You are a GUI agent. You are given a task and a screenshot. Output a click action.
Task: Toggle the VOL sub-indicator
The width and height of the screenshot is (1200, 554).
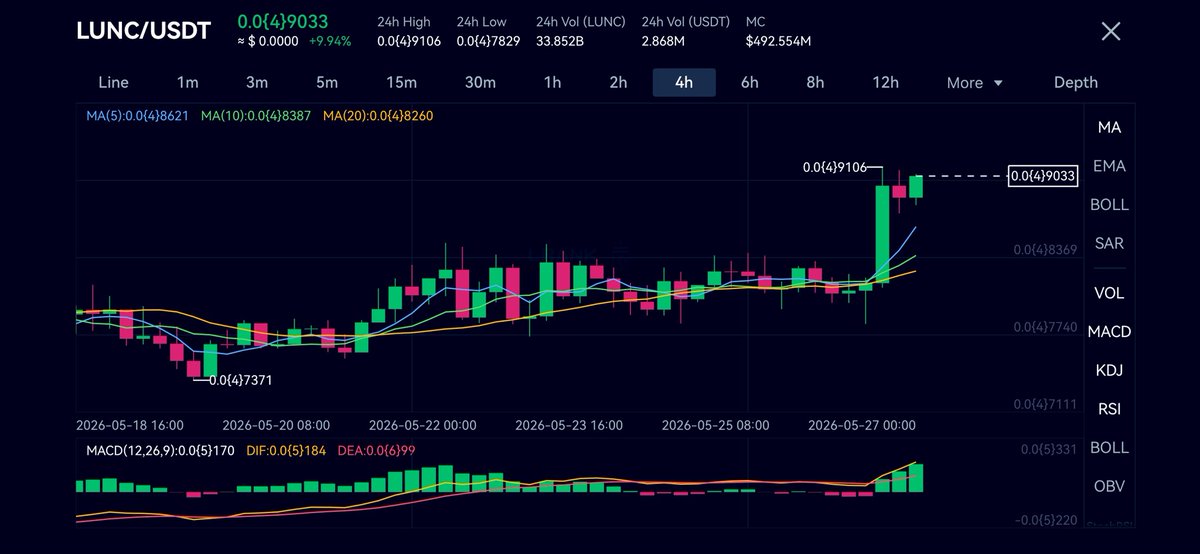point(1109,293)
